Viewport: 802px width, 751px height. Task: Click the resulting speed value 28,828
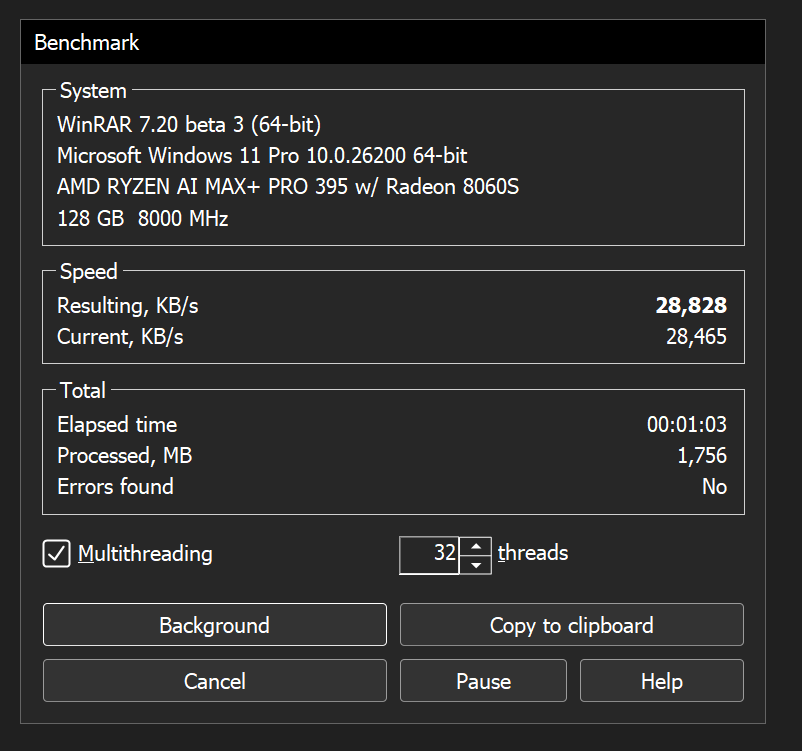691,306
